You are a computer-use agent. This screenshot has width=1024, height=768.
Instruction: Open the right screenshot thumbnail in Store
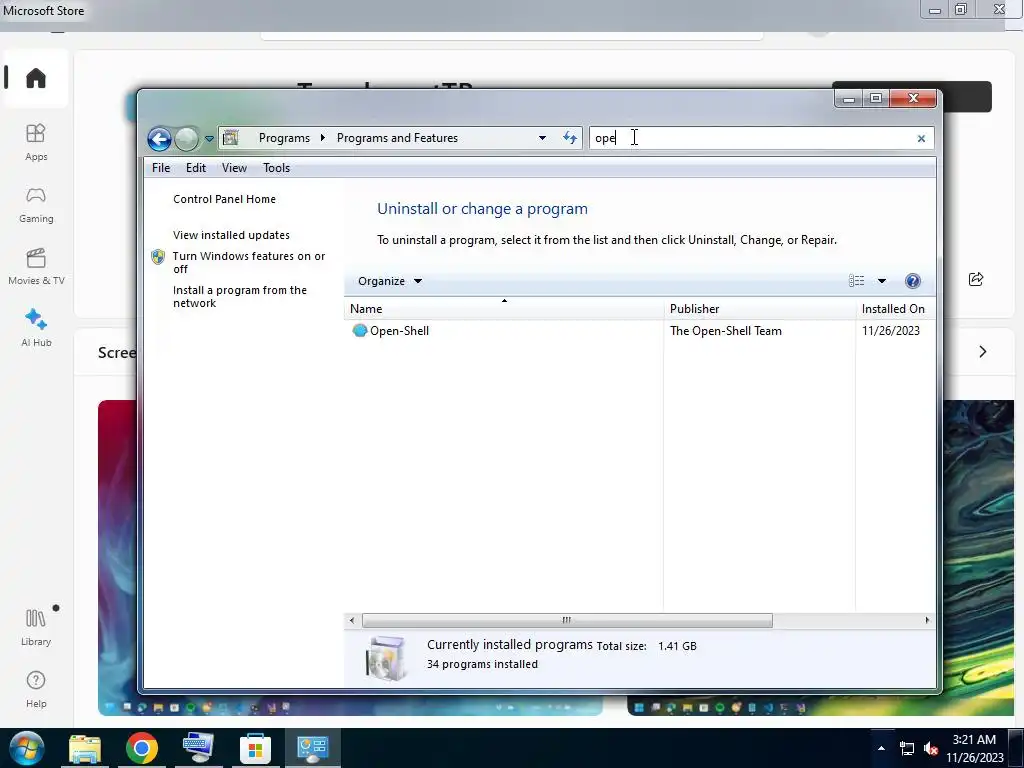[x=978, y=557]
